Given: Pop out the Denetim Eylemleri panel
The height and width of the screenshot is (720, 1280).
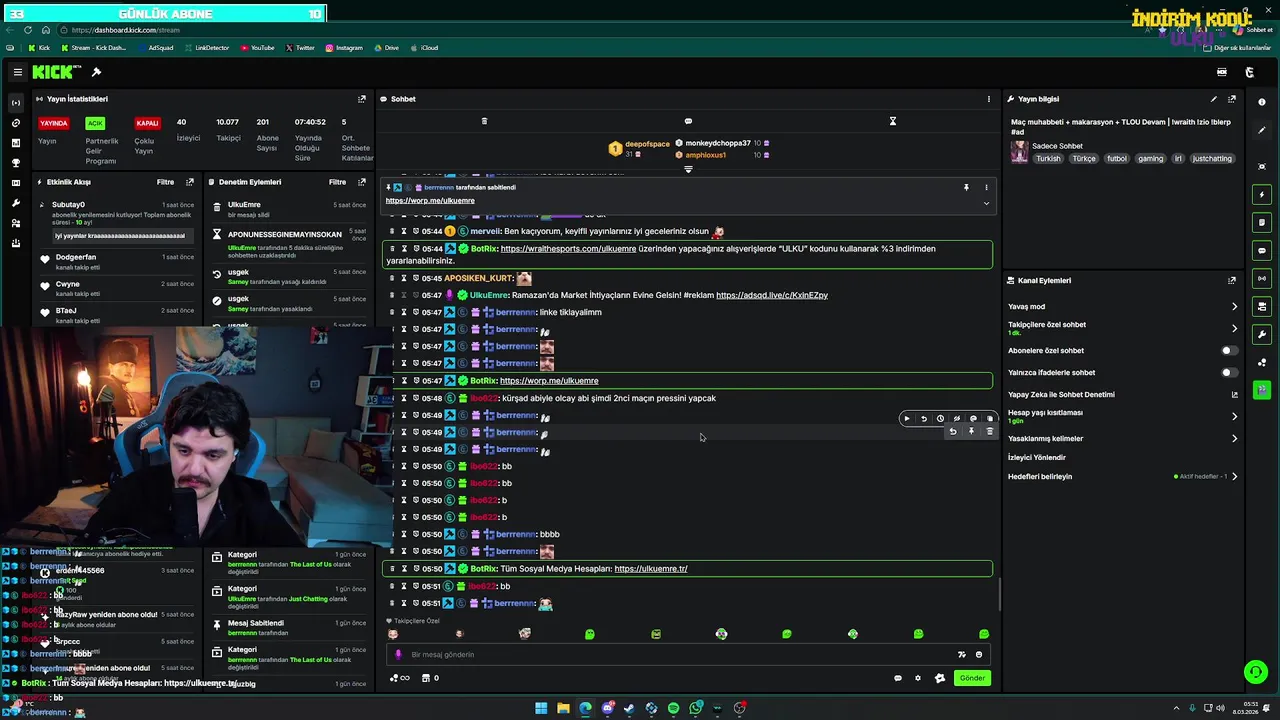Looking at the screenshot, I should 362,182.
